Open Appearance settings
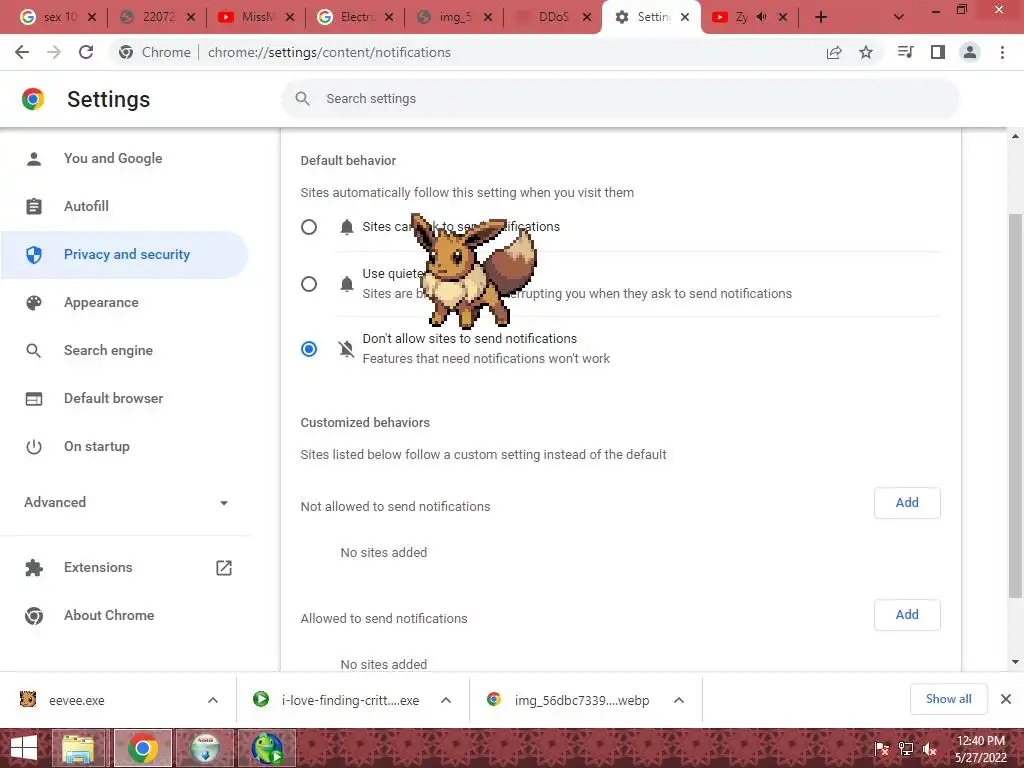This screenshot has width=1024, height=768. pyautogui.click(x=124, y=302)
